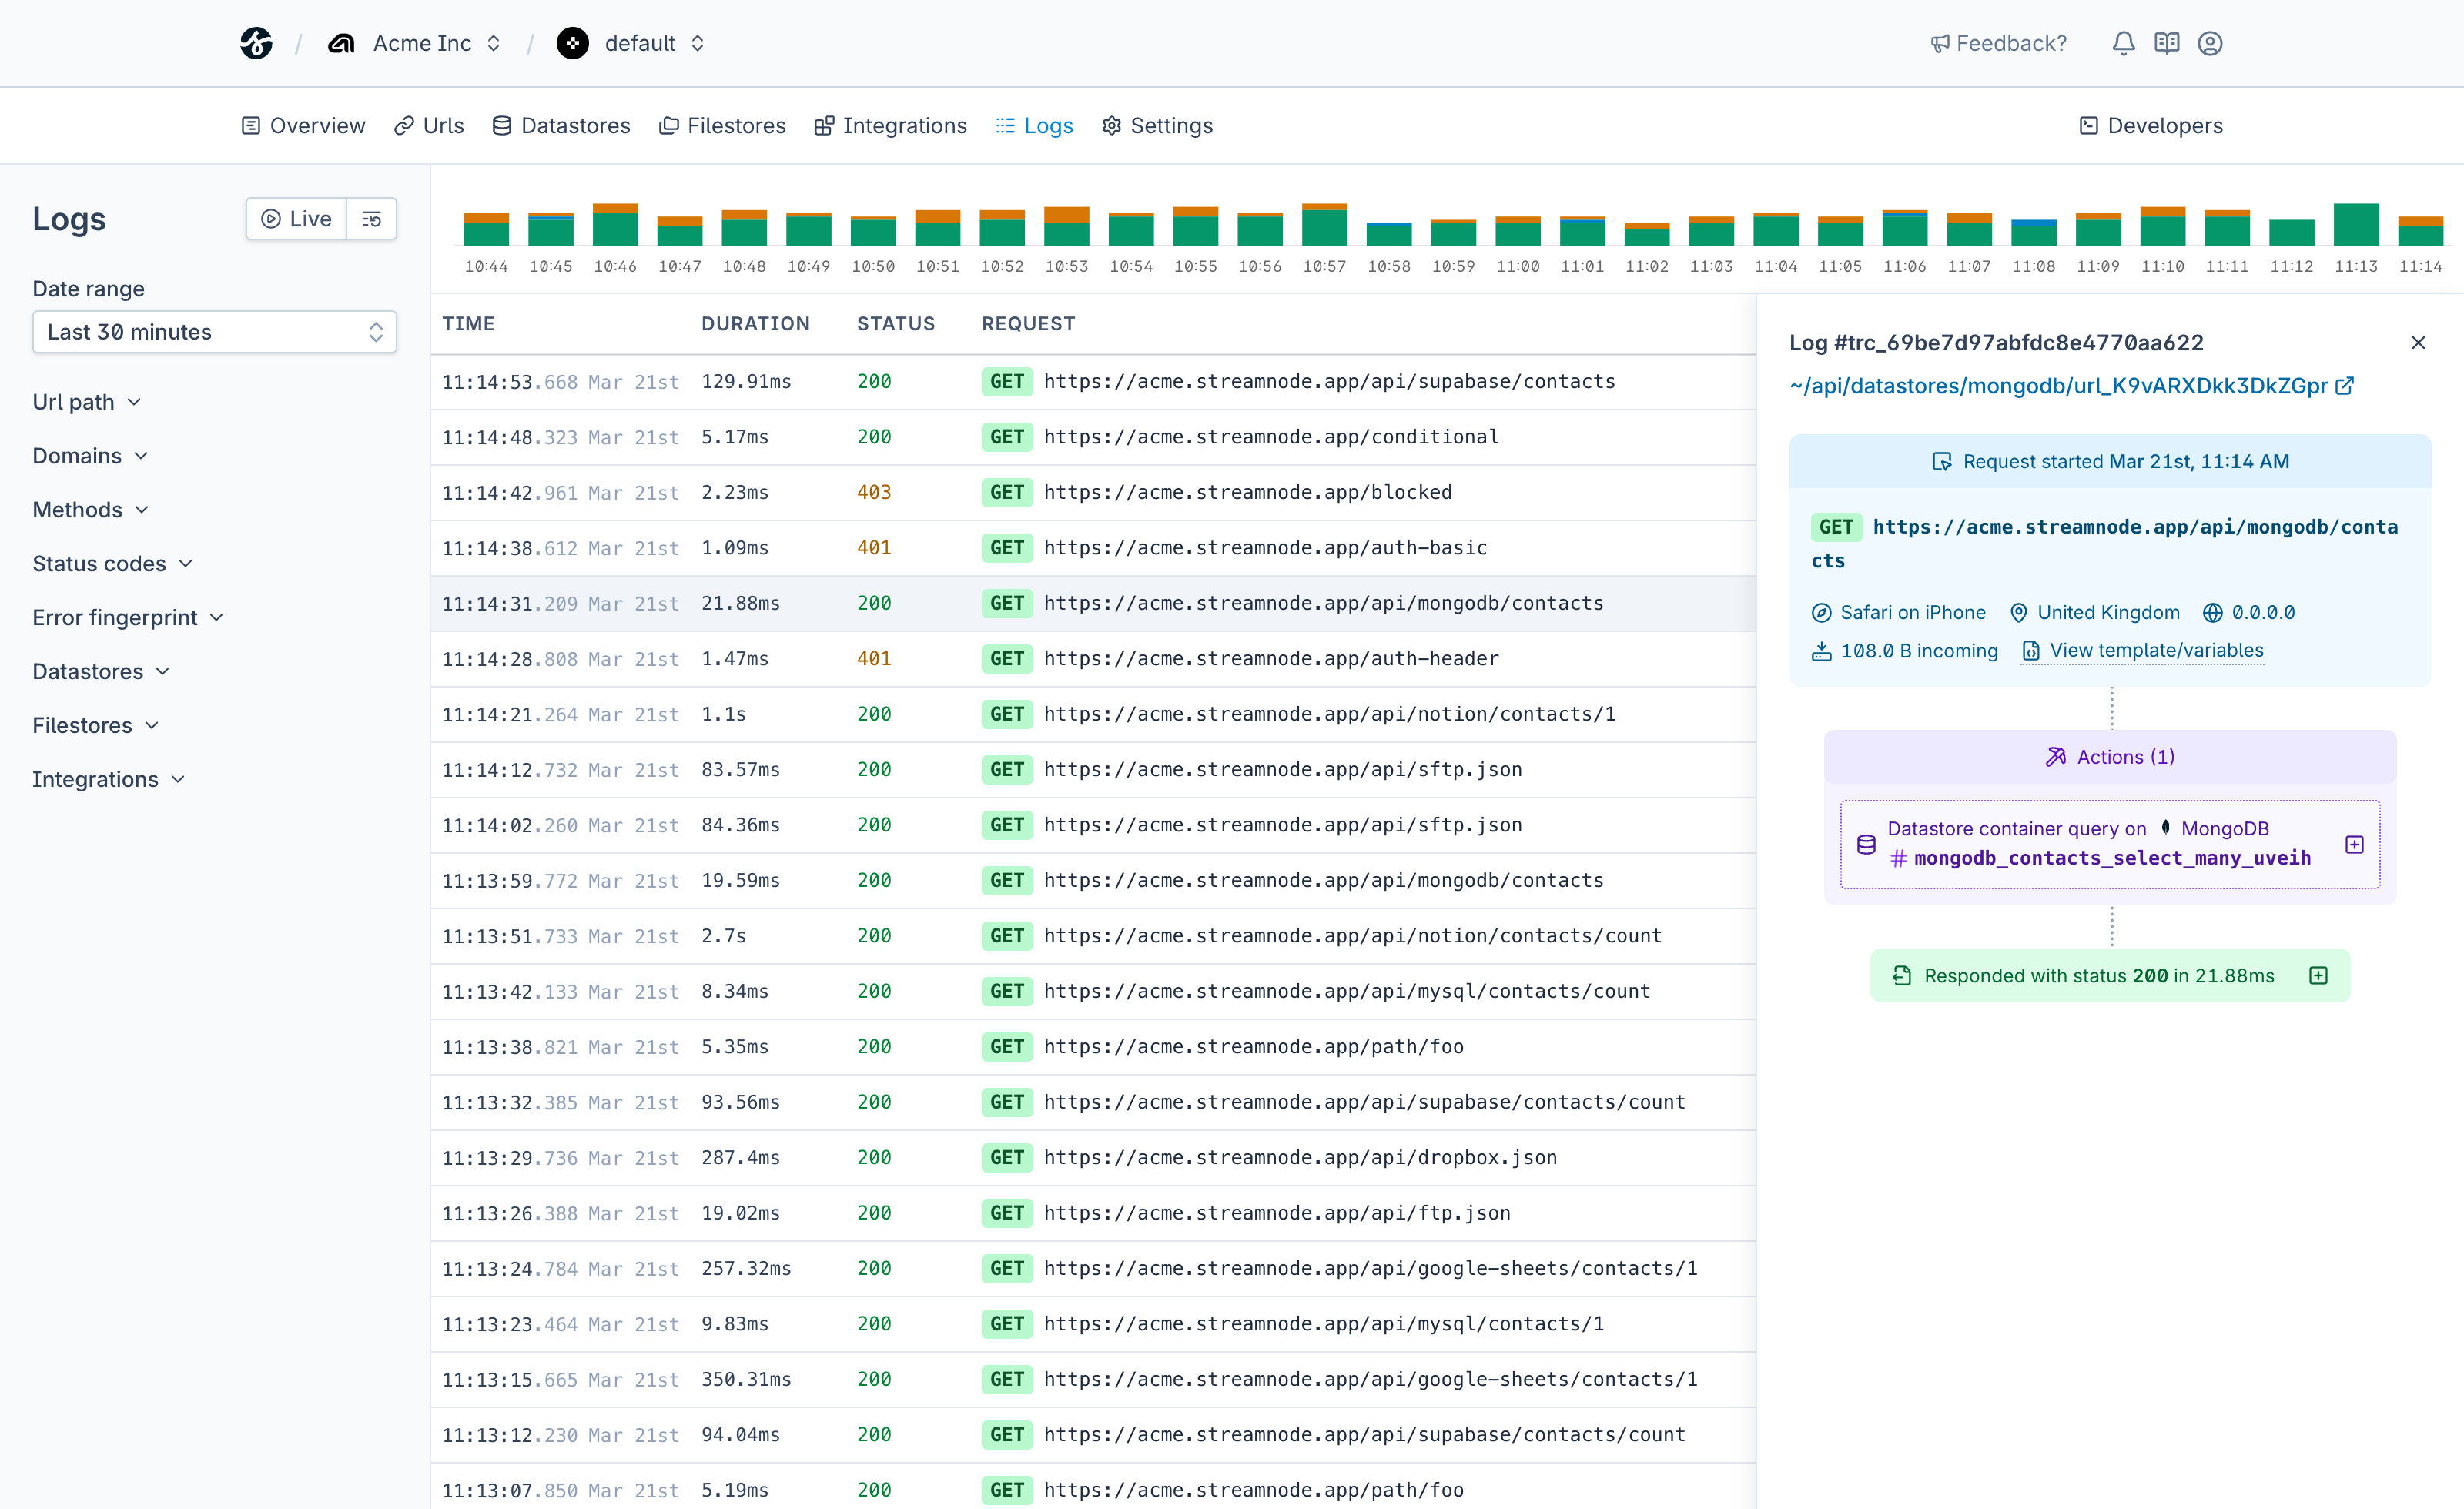Click the View template/variables link
The height and width of the screenshot is (1509, 2464).
click(x=2156, y=650)
